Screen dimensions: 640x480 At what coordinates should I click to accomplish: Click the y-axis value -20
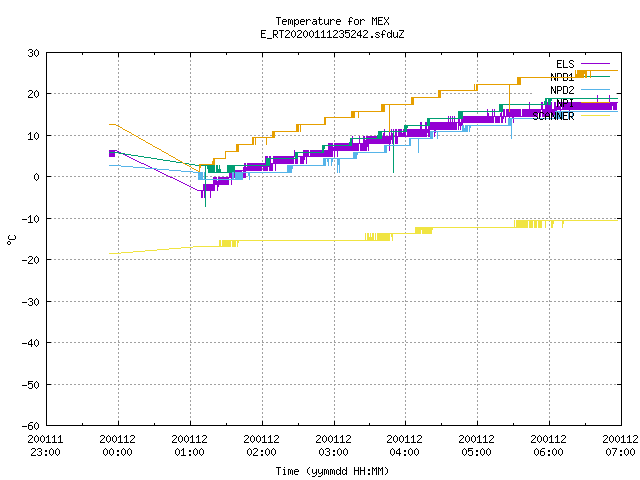pos(31,260)
